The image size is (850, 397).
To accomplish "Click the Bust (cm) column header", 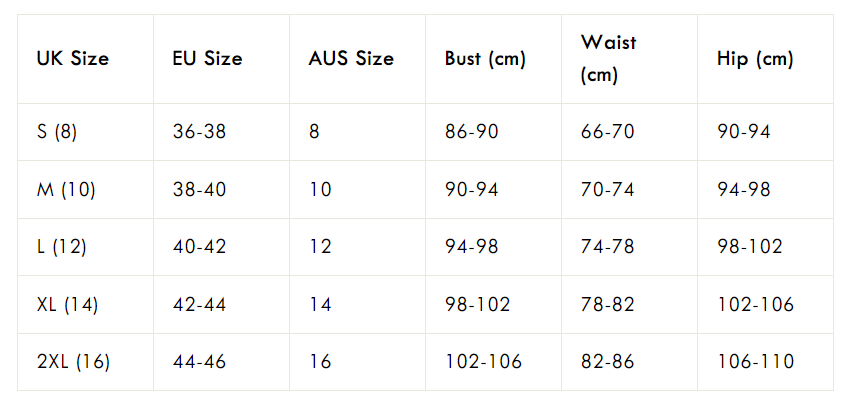I will 494,59.
